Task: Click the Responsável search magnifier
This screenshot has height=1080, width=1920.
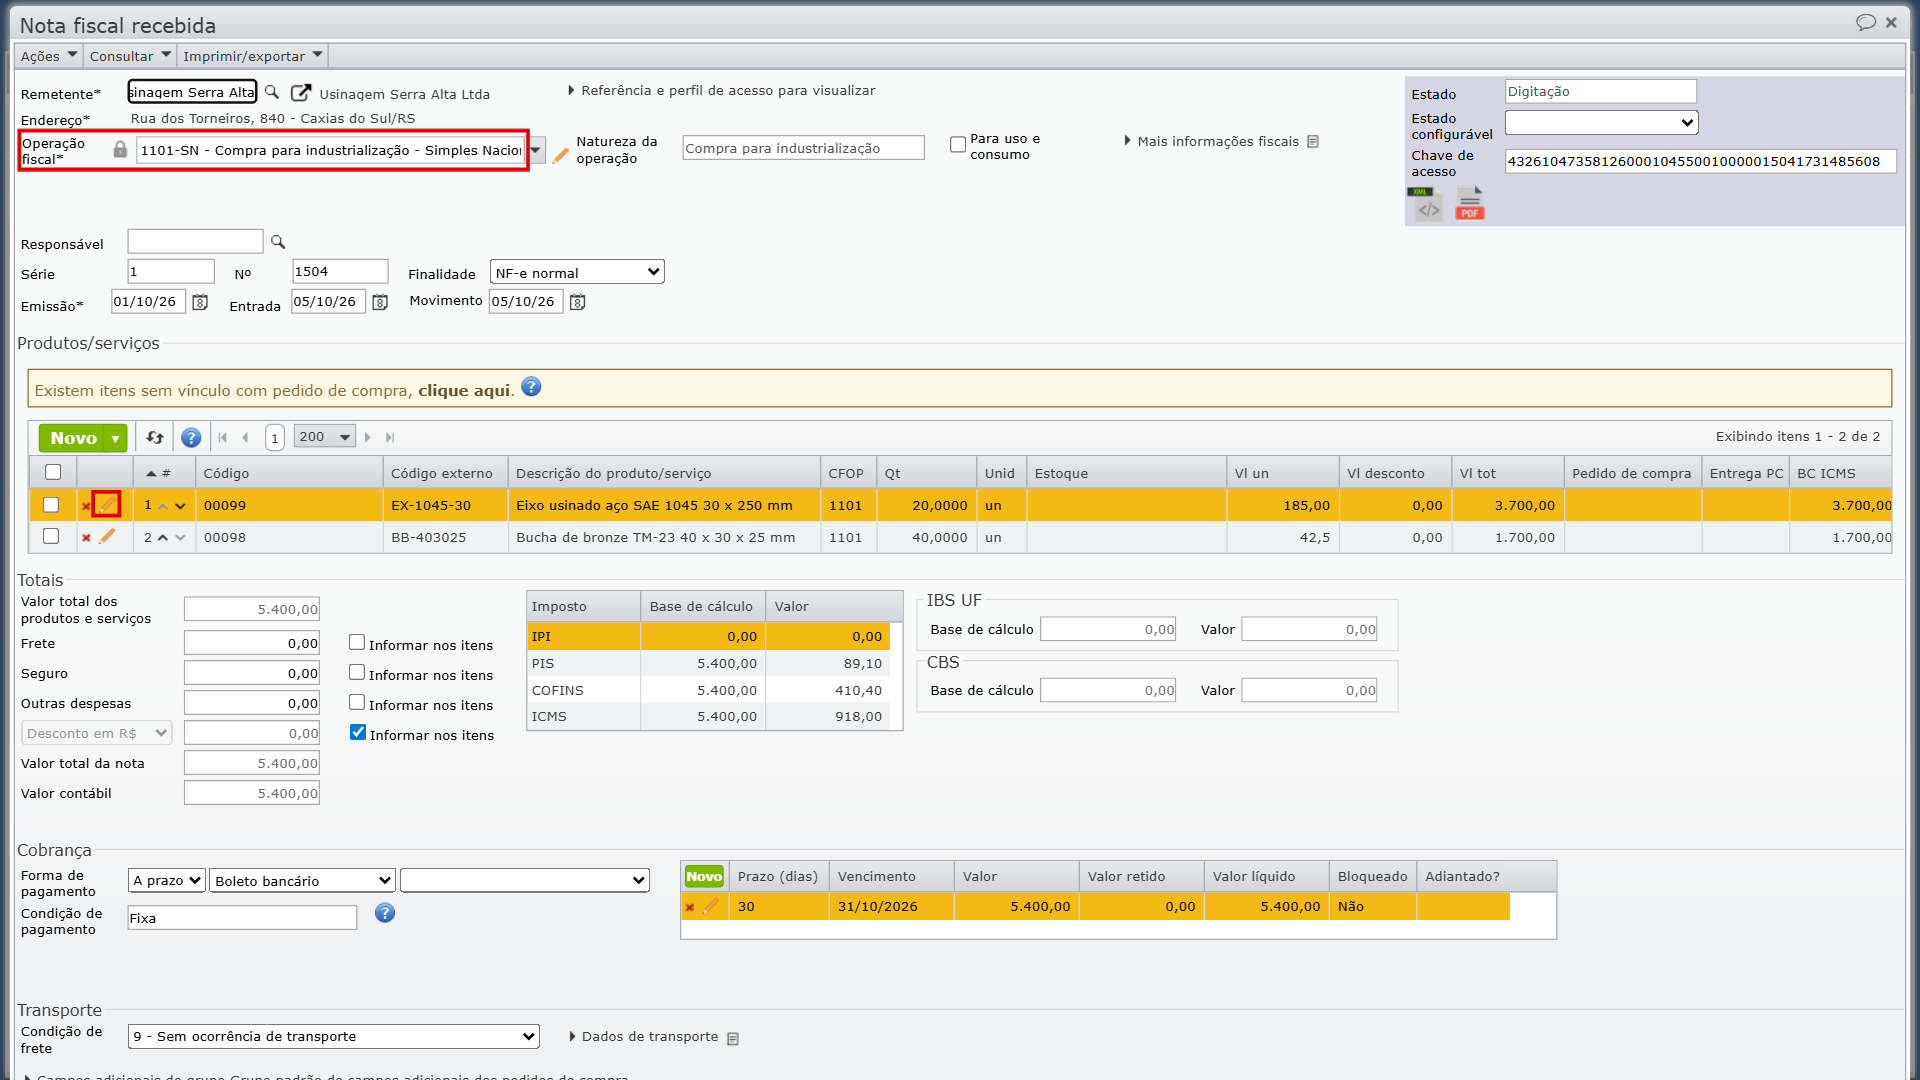Action: point(278,242)
